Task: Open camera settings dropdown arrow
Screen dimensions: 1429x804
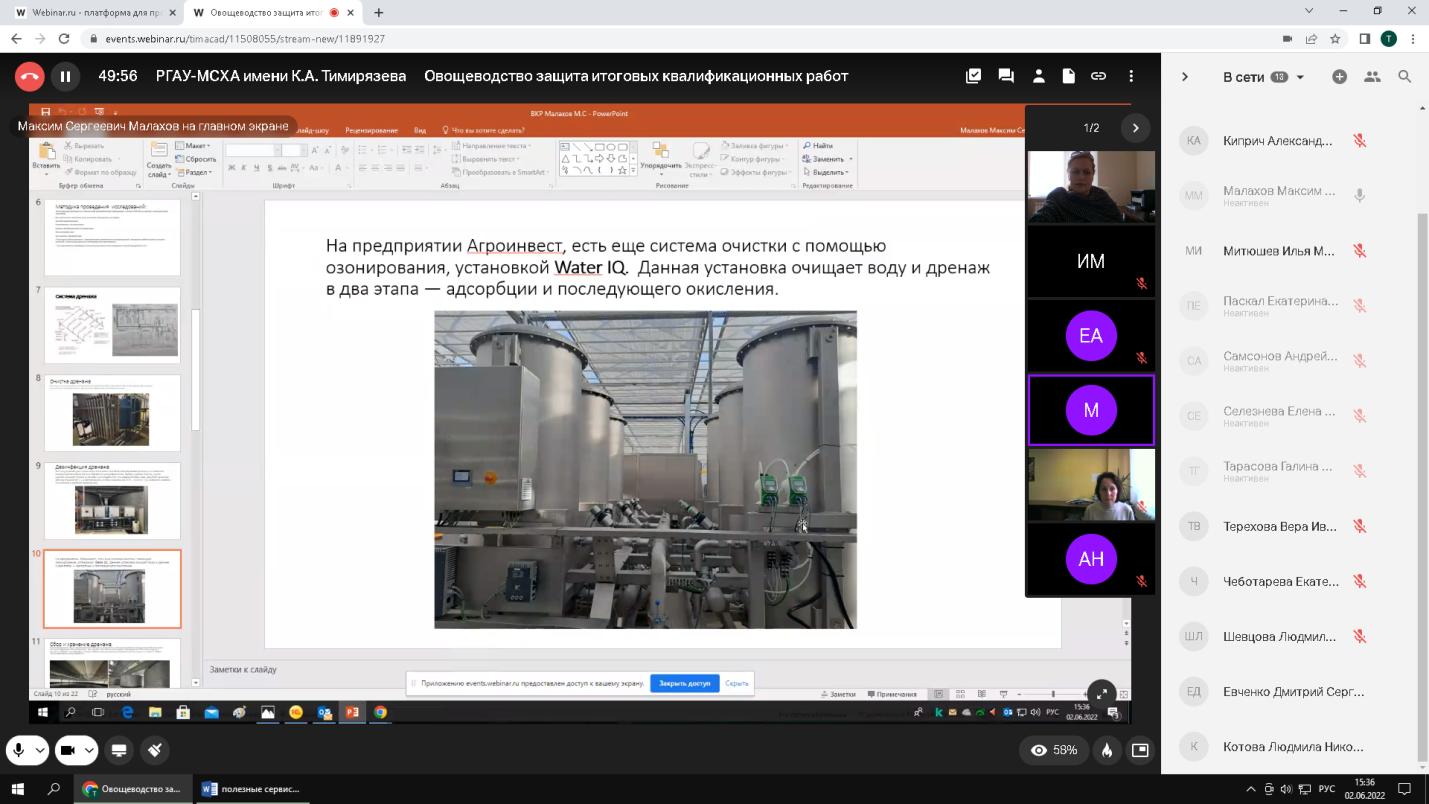Action: (x=90, y=750)
